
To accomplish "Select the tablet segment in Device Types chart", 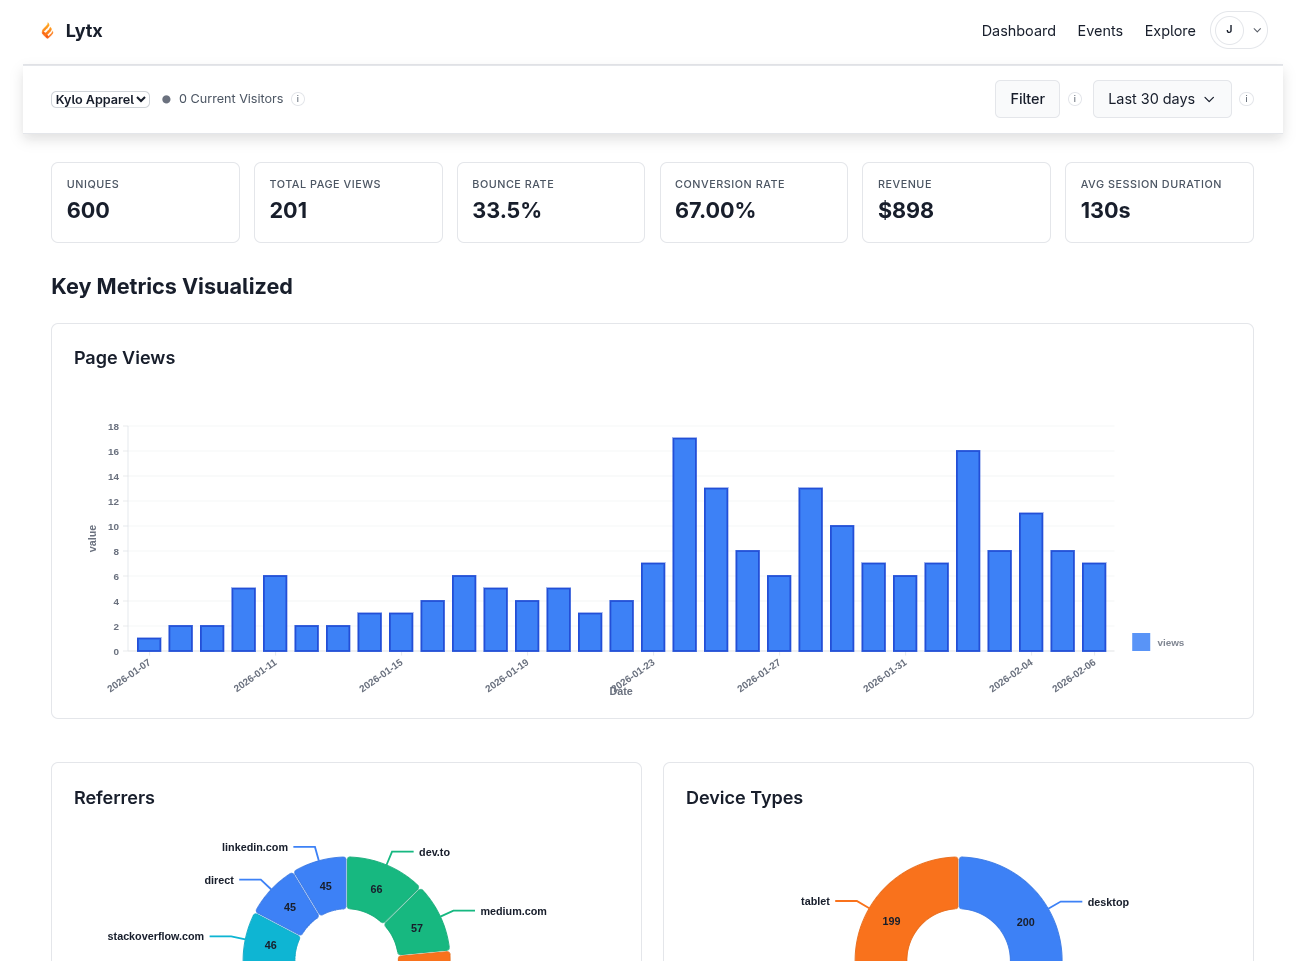I will (890, 922).
